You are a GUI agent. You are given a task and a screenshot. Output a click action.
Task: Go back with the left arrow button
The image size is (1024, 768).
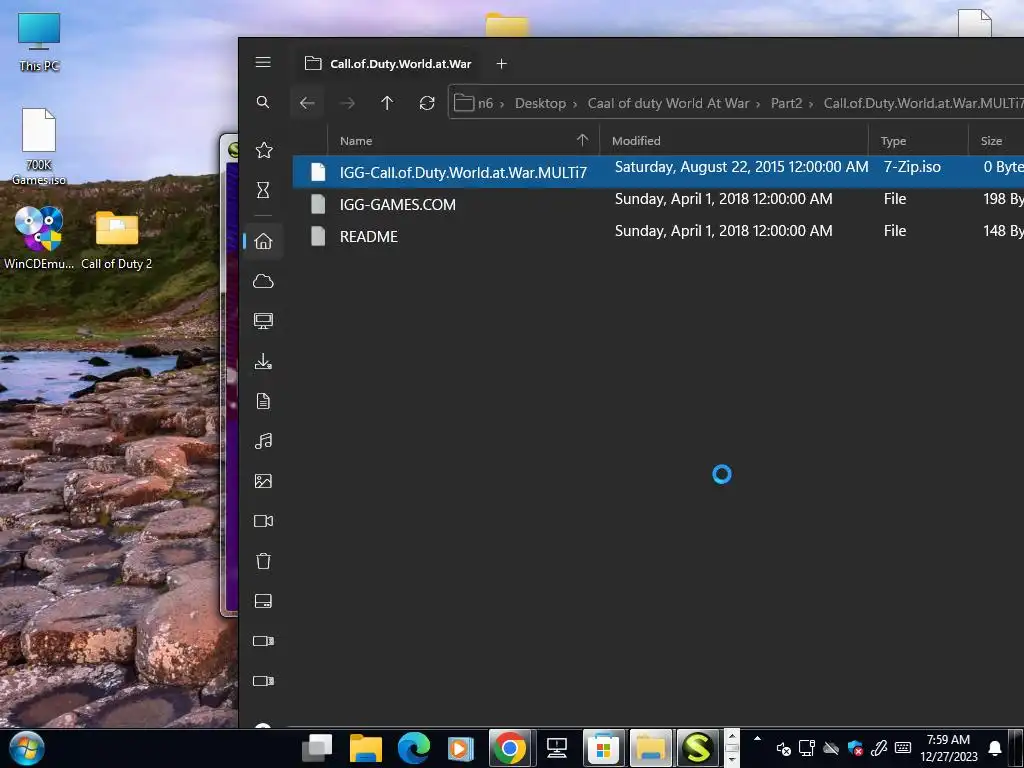(307, 103)
